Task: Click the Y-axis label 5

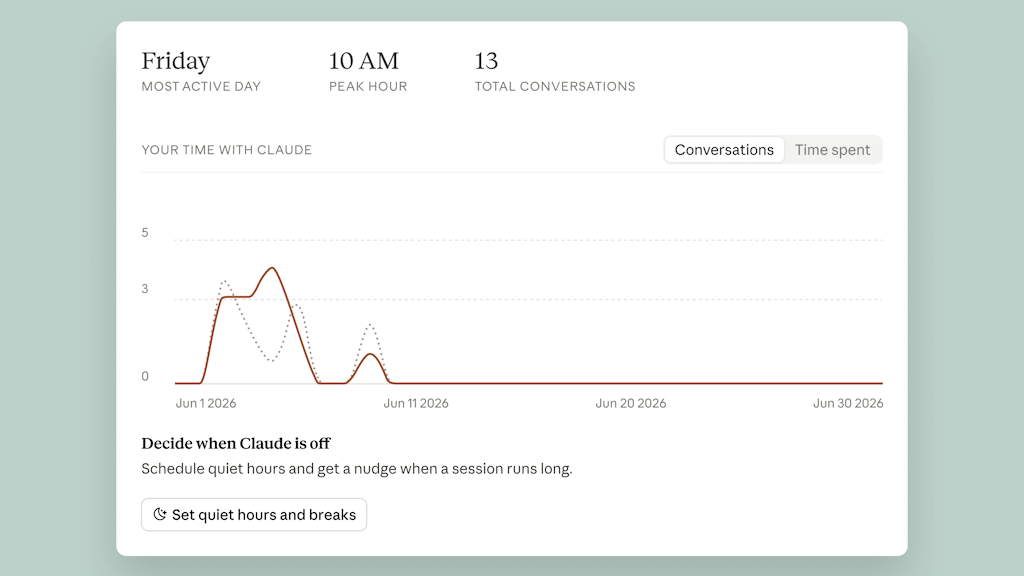Action: click(x=145, y=232)
